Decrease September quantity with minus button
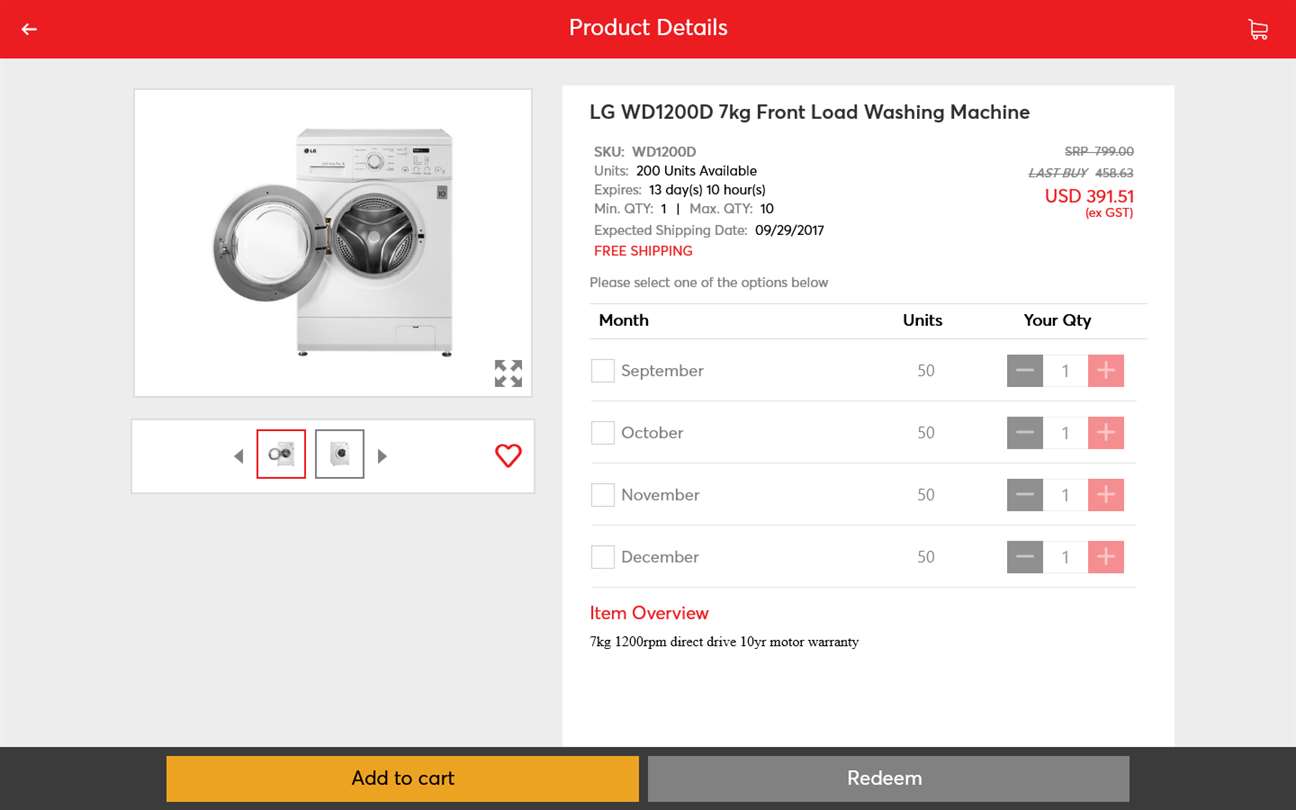Viewport: 1296px width, 810px height. 1025,371
